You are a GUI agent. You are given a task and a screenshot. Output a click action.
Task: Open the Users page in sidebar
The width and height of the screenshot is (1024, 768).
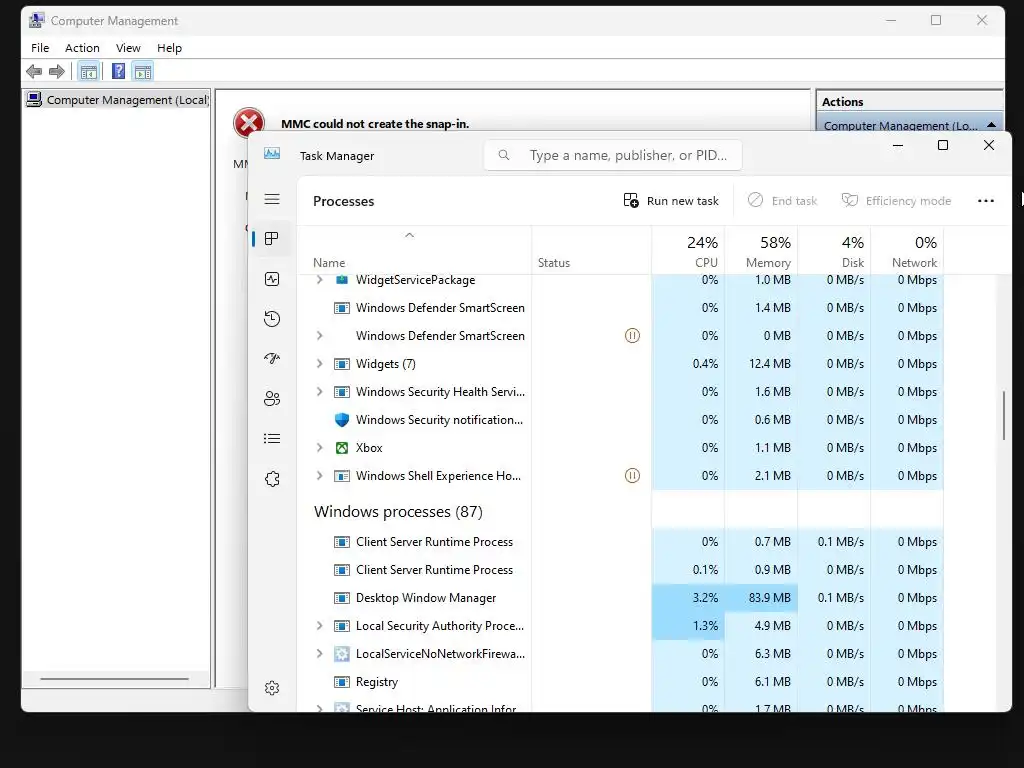272,398
